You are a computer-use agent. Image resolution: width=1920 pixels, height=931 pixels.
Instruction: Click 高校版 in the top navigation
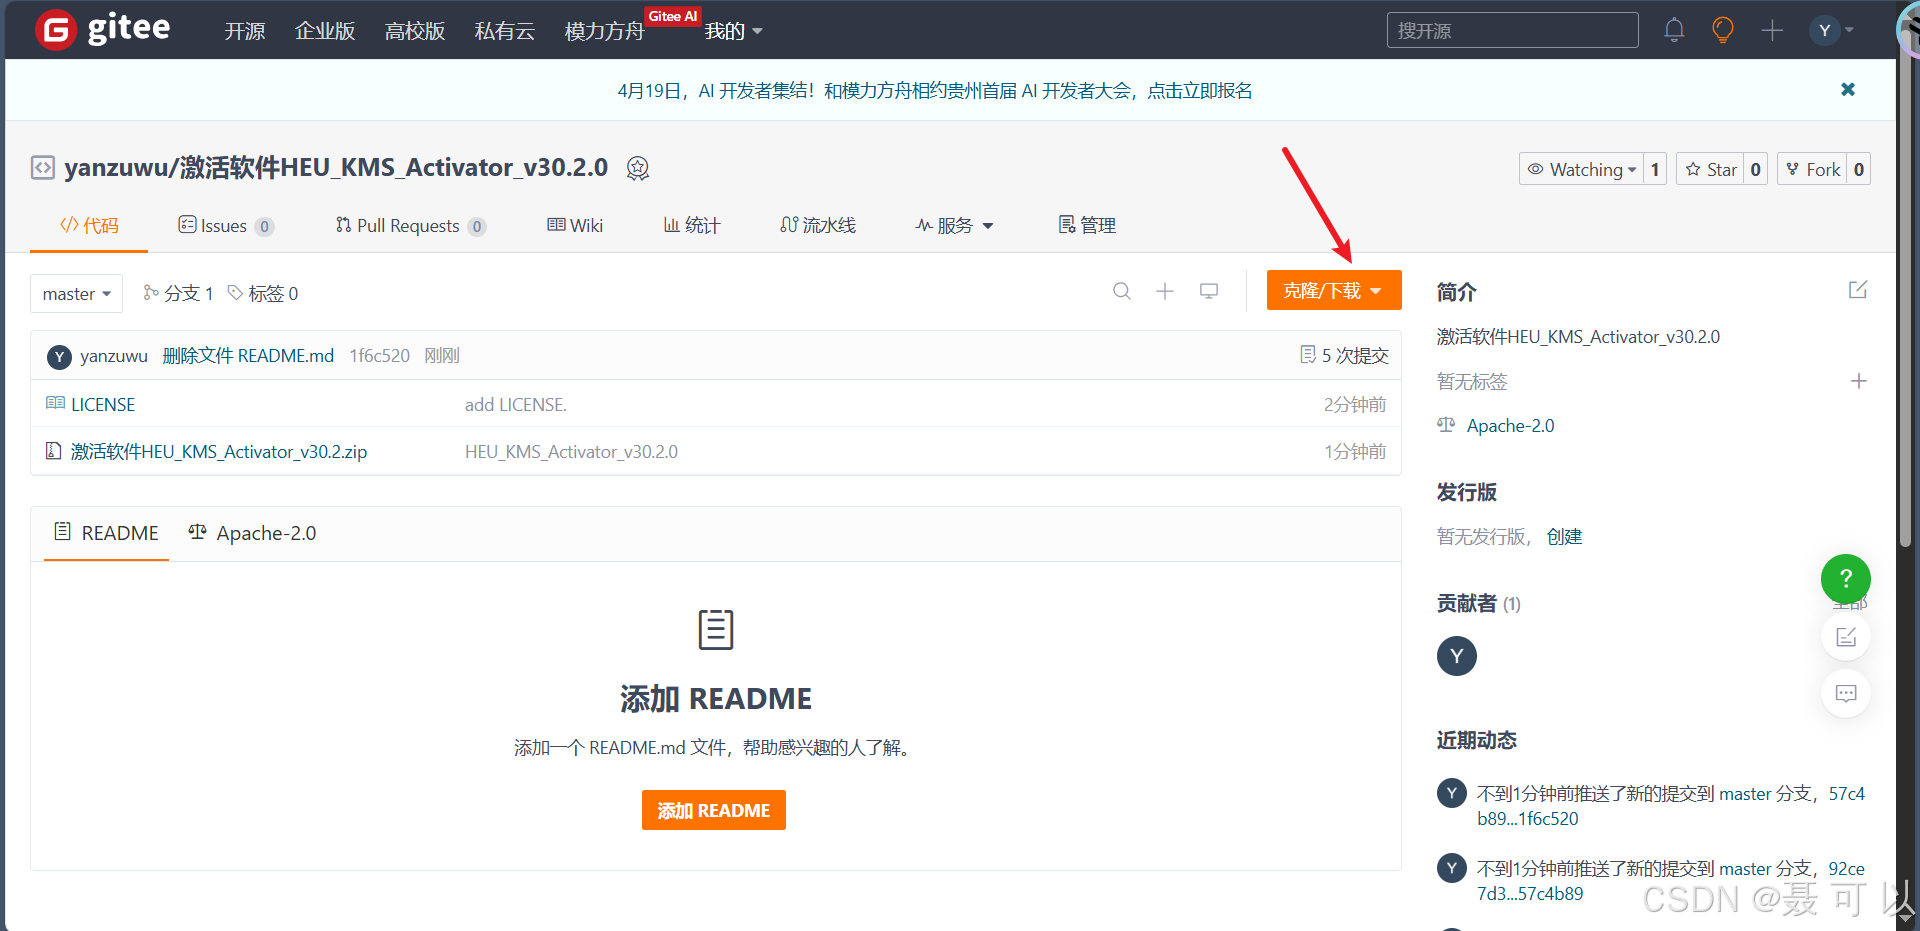pos(415,31)
